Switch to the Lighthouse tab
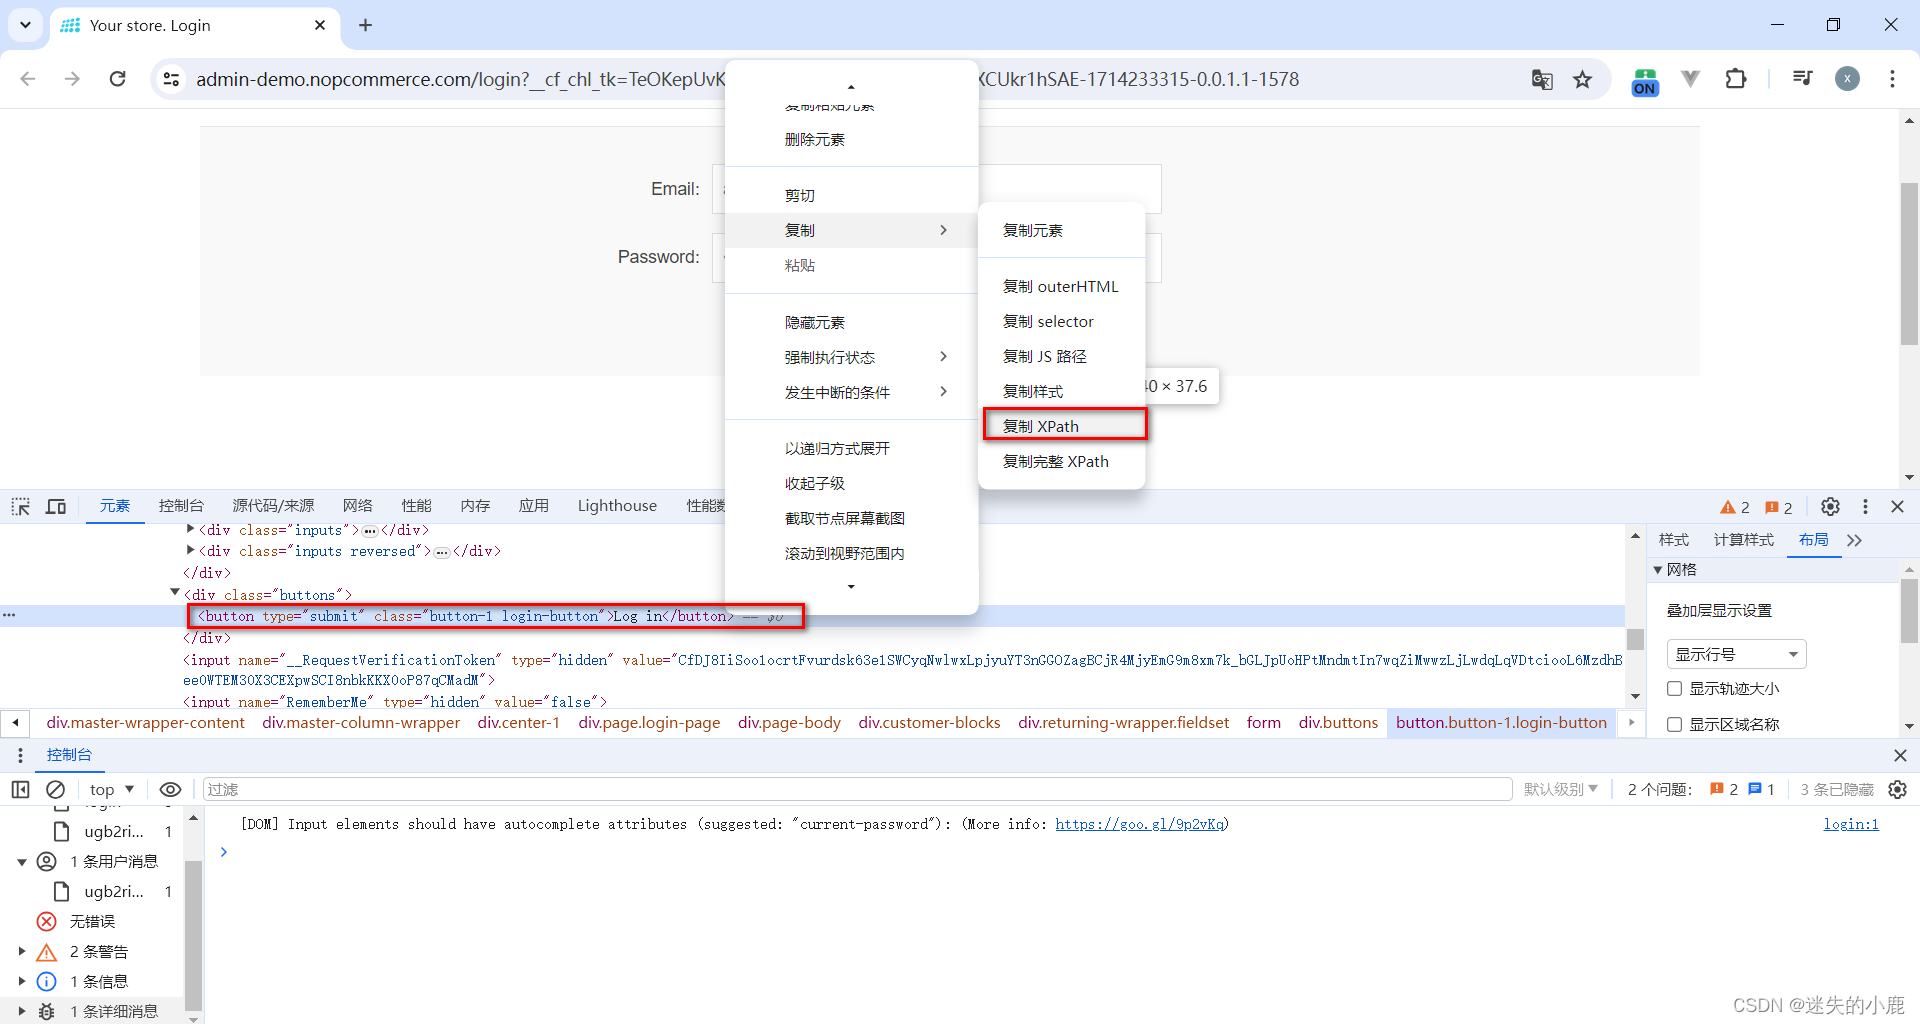 pos(617,506)
